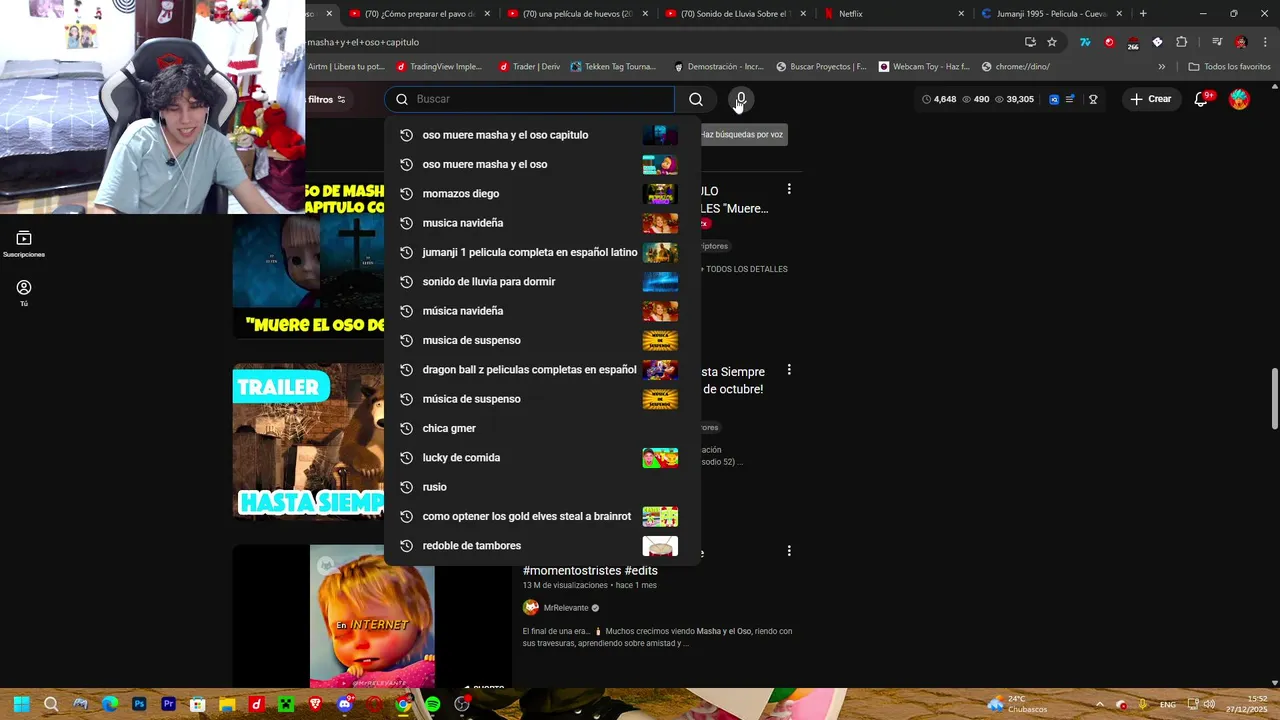The width and height of the screenshot is (1280, 720).
Task: Click the Buscar search input field
Action: coord(530,99)
